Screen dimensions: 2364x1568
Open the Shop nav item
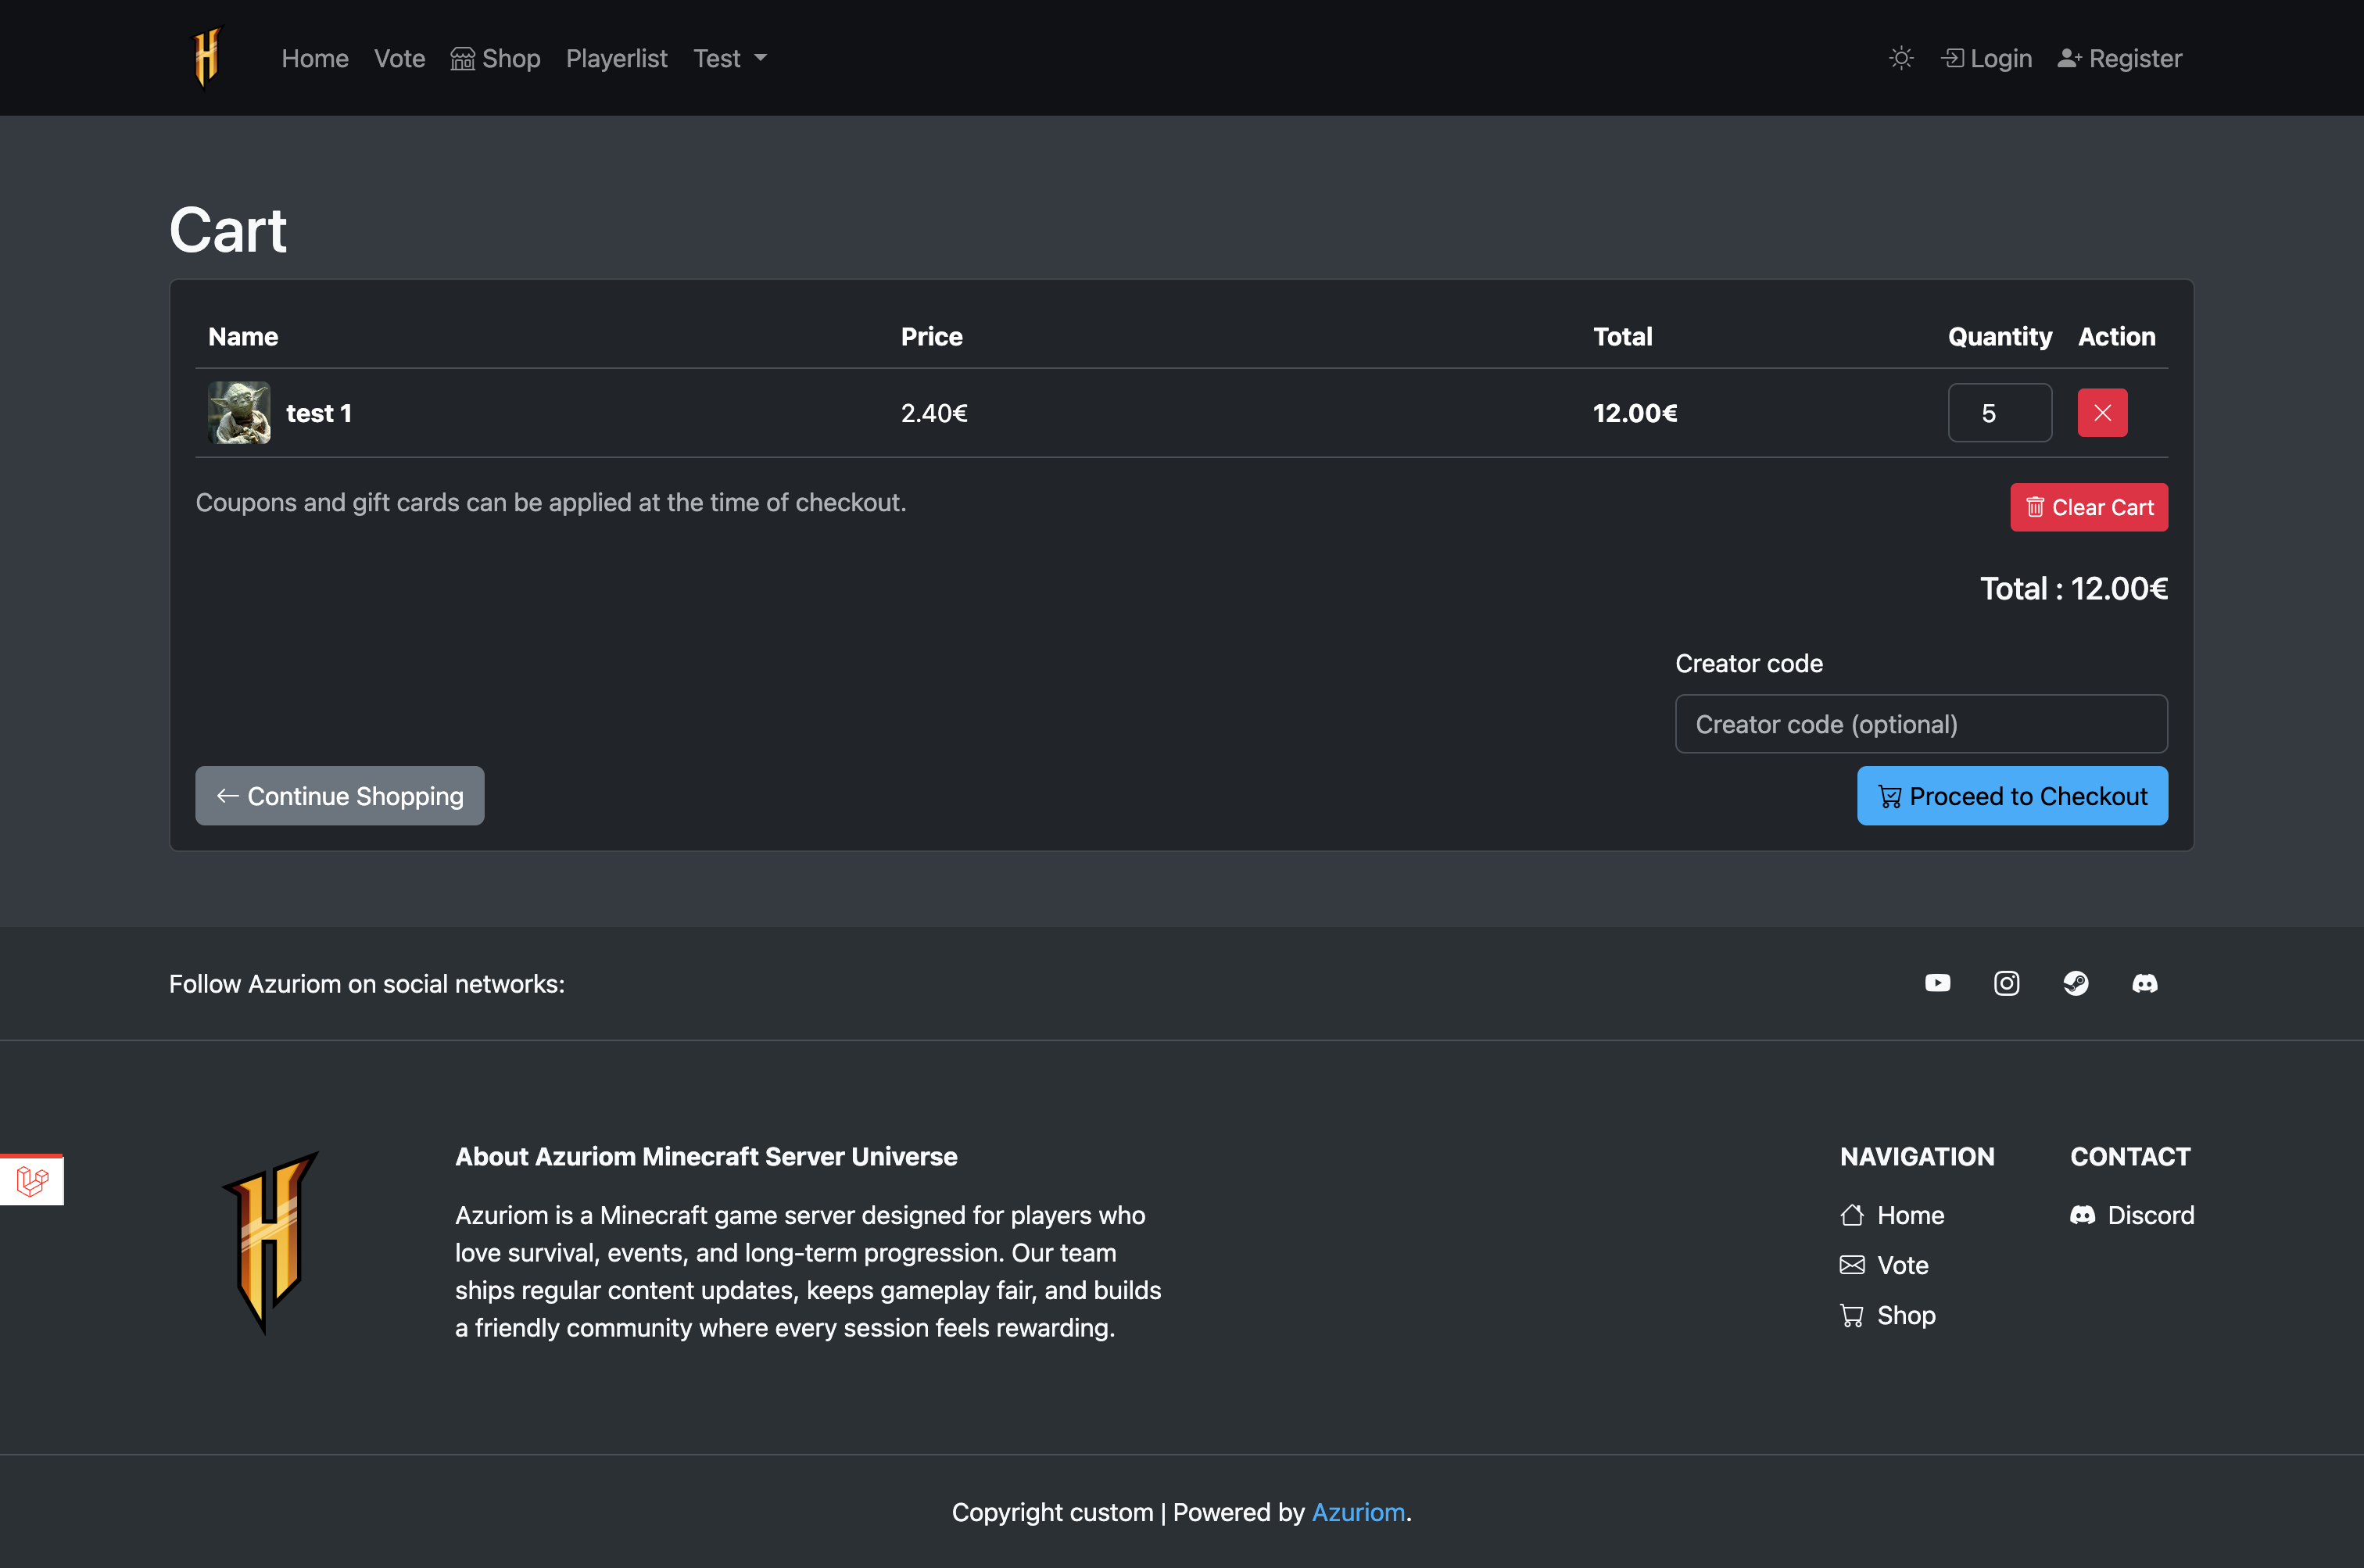[x=496, y=58]
